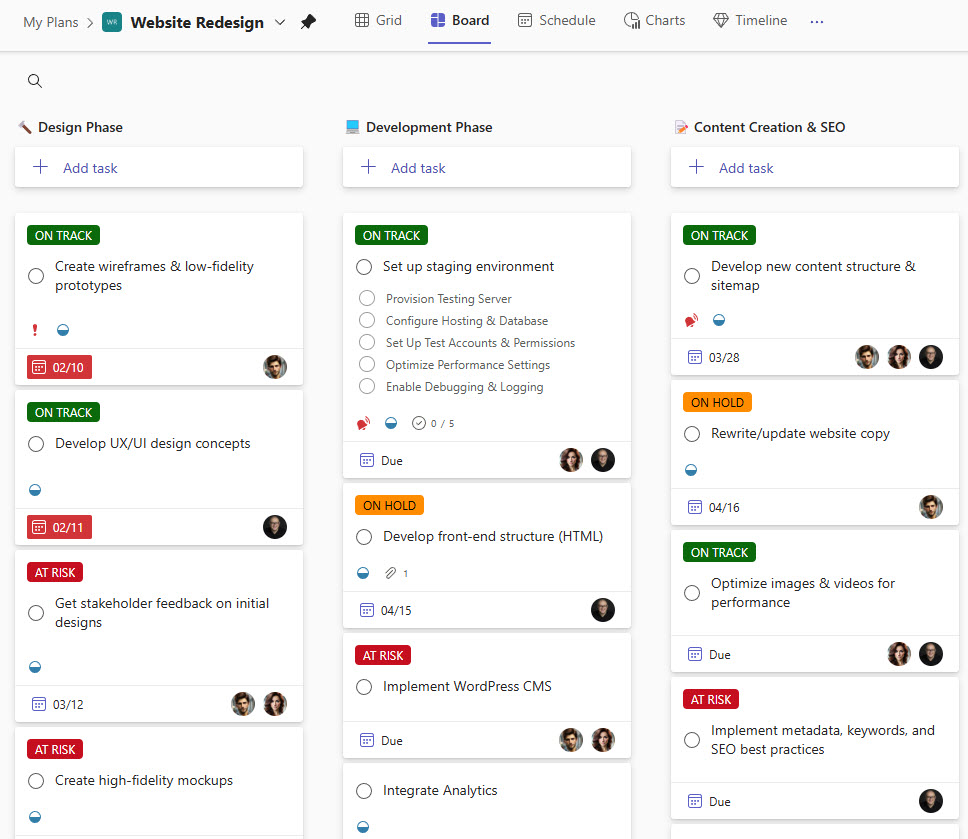
Task: Add task in Design Phase column
Action: pos(159,167)
